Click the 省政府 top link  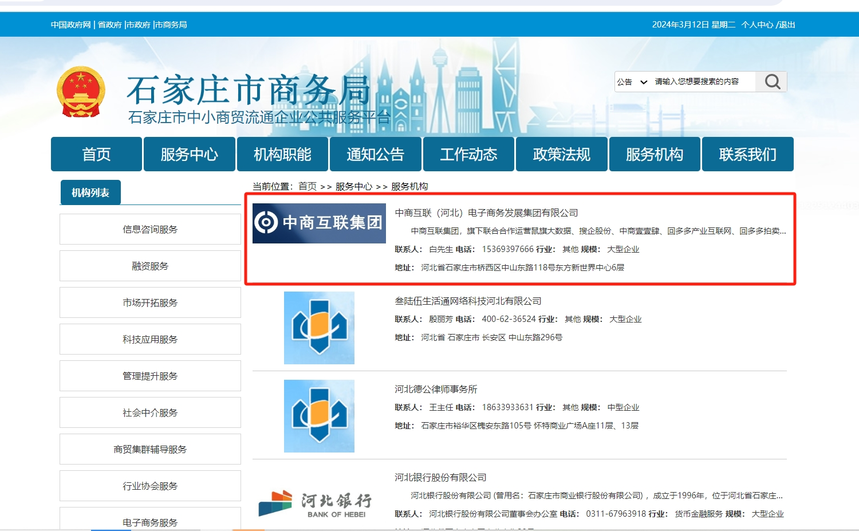[x=110, y=25]
